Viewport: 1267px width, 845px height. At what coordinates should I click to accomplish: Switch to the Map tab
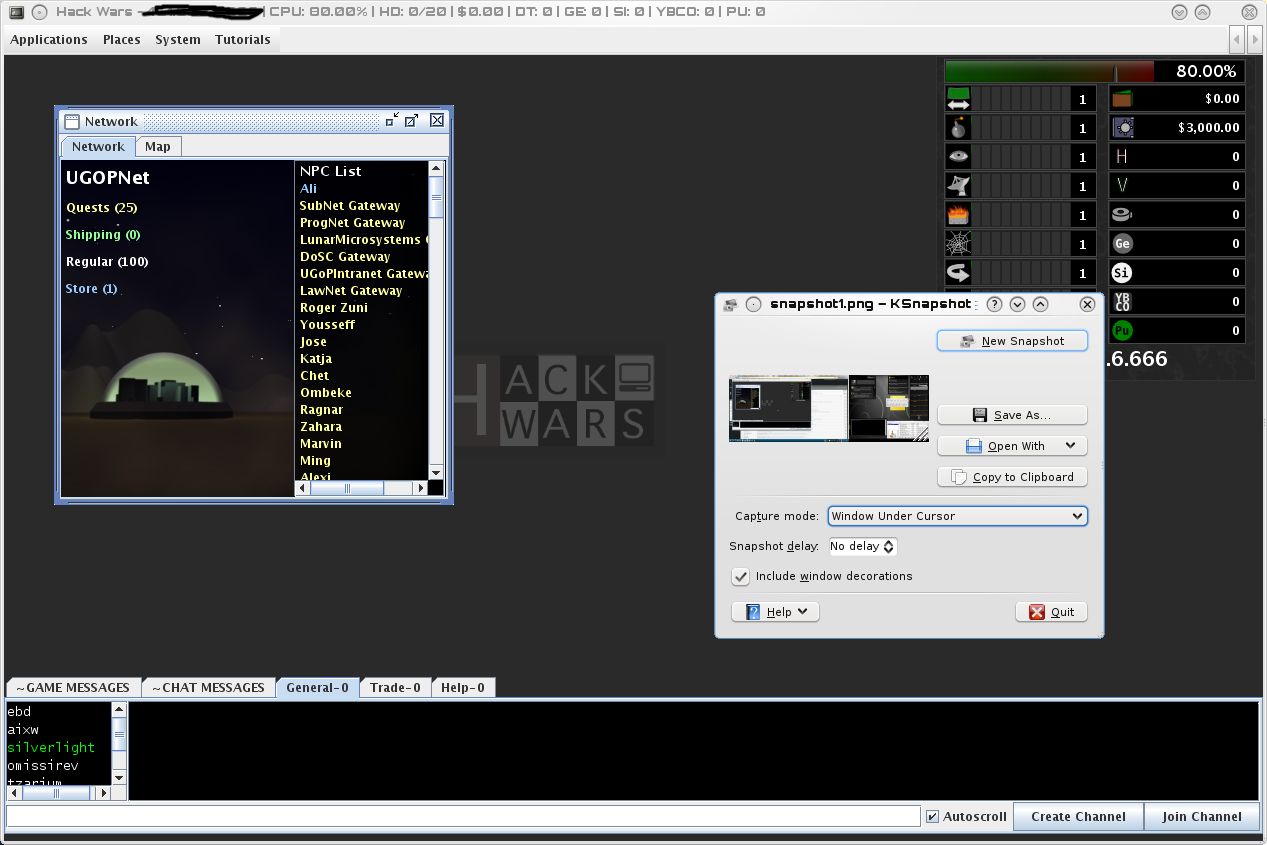(x=158, y=147)
